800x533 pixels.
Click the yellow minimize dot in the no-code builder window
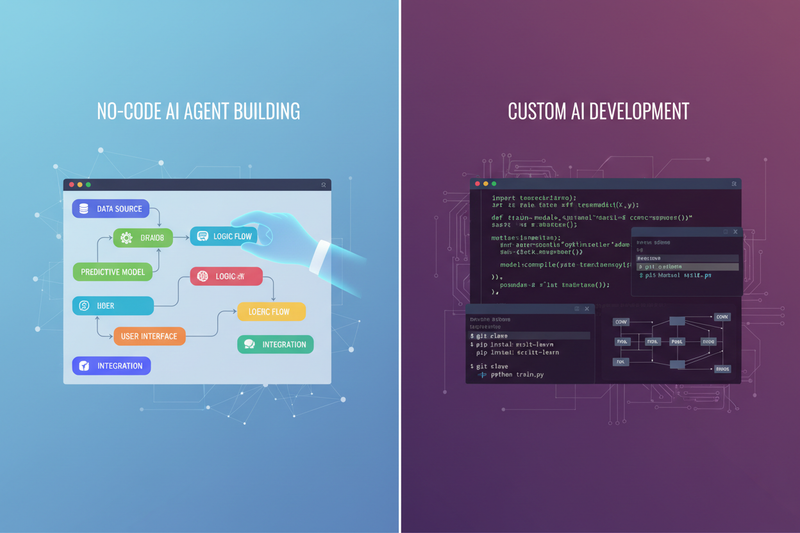80,185
